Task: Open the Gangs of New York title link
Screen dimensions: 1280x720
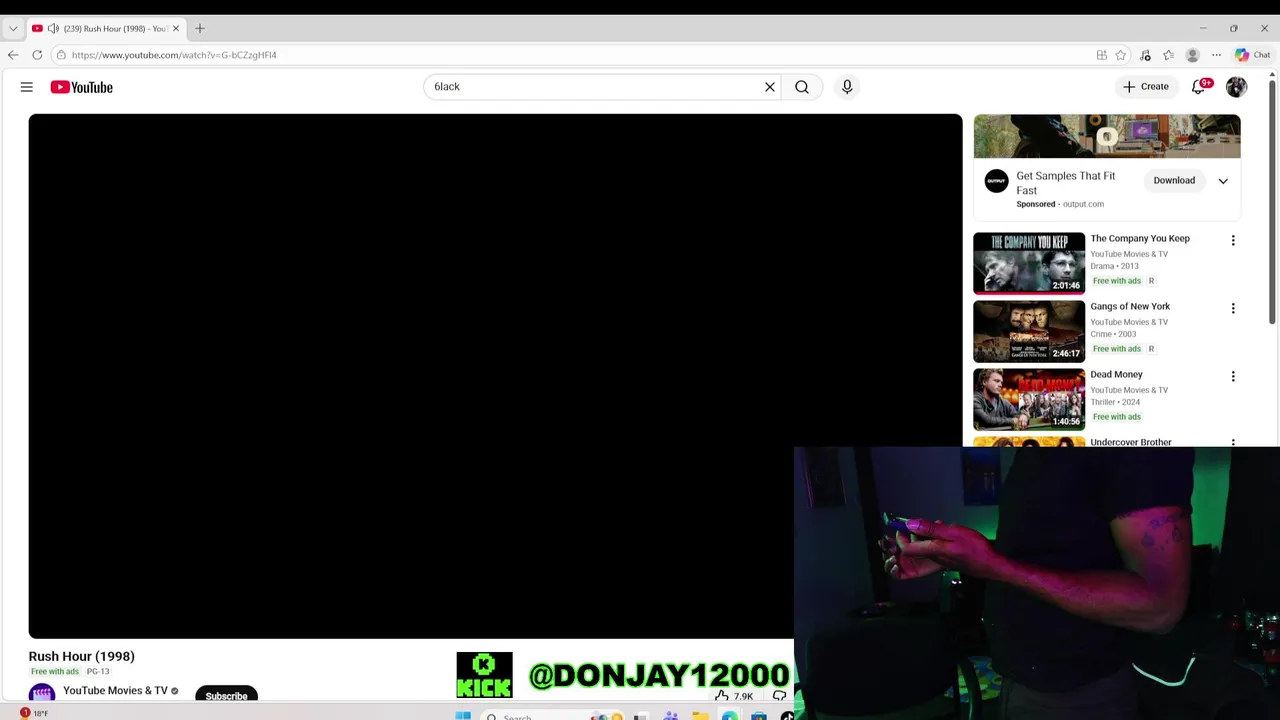Action: pos(1130,306)
